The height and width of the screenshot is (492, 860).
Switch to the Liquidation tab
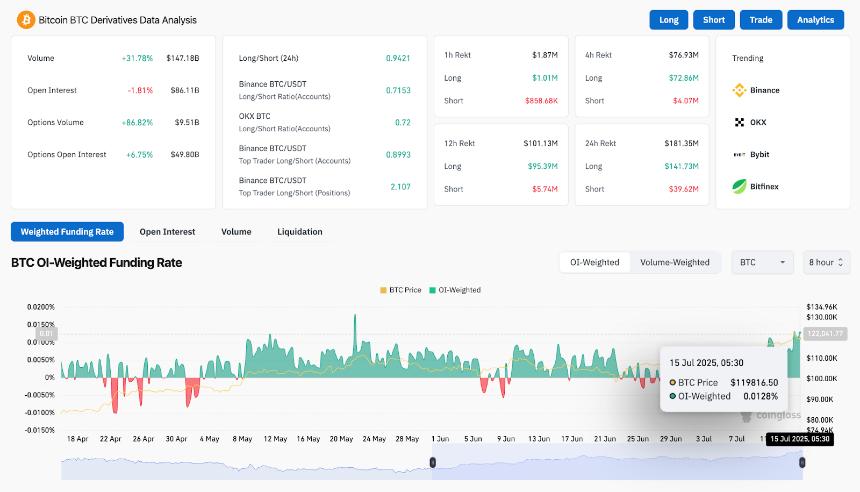(300, 232)
